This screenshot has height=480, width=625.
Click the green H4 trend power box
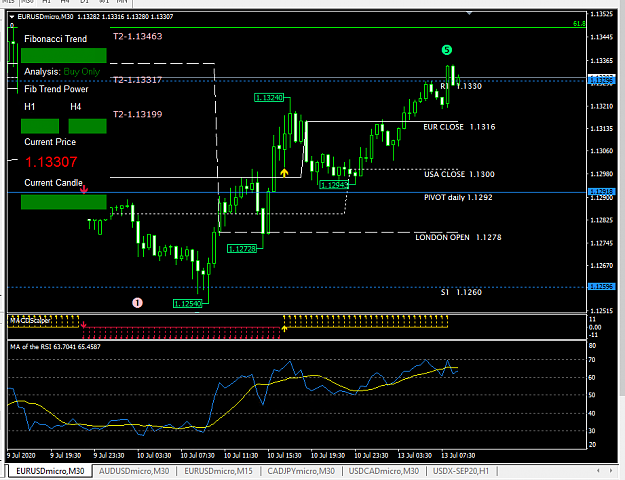(87, 126)
